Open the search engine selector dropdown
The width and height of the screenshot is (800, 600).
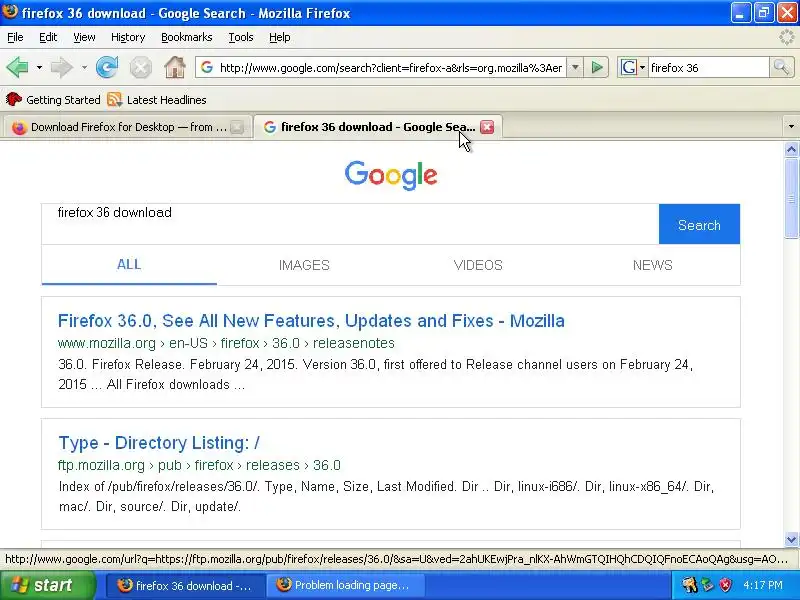(x=633, y=67)
